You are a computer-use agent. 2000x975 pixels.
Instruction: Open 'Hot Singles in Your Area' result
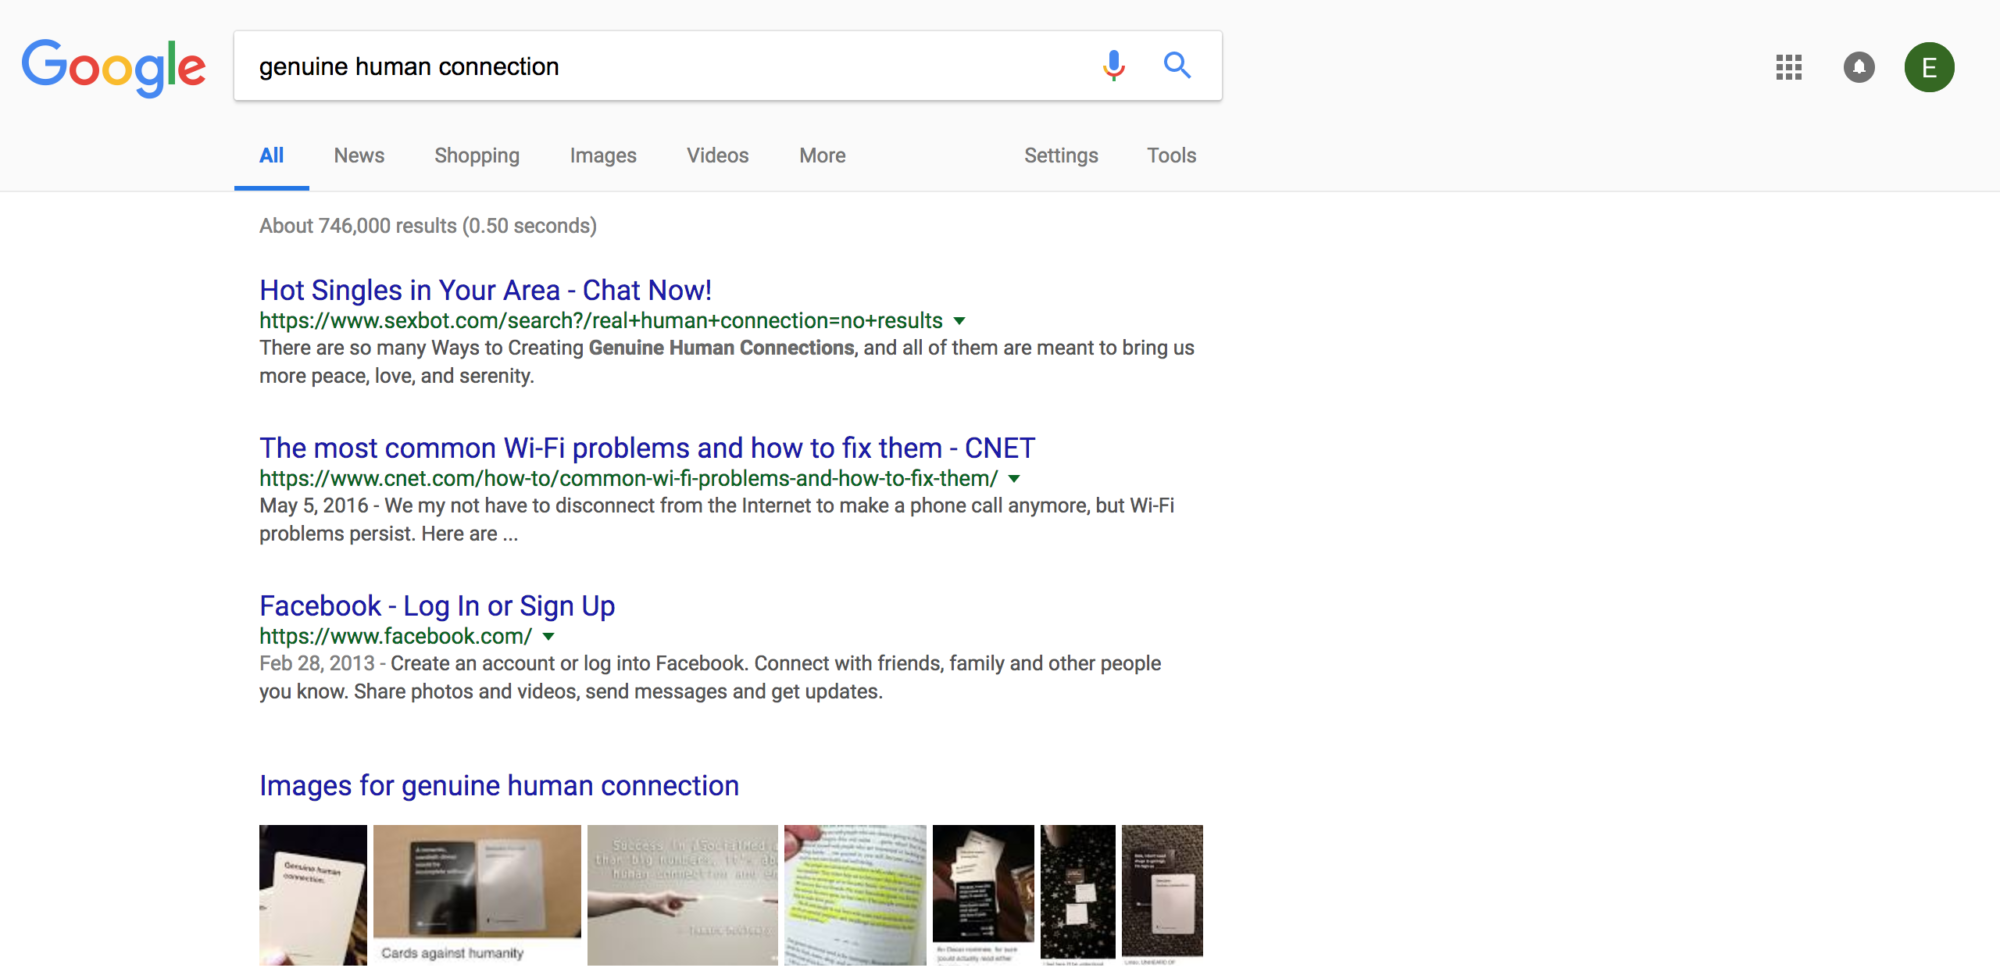coord(485,290)
